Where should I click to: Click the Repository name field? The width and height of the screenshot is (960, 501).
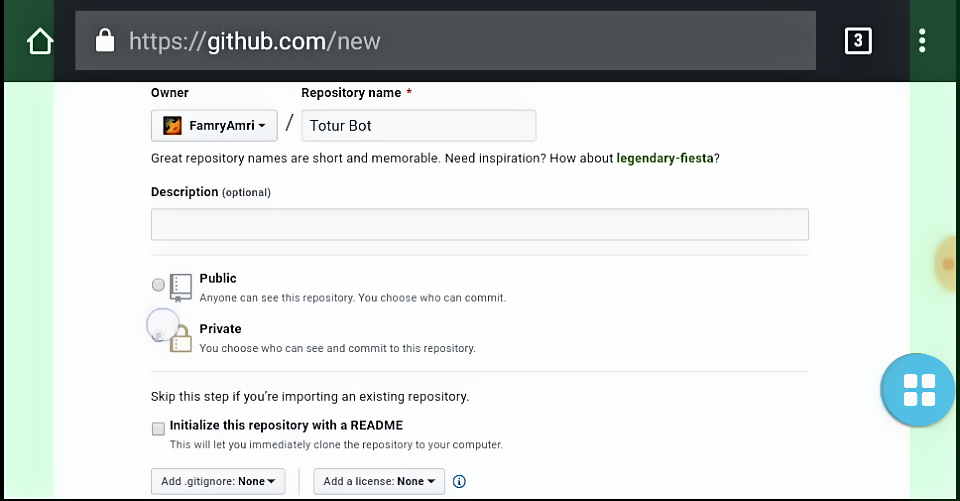(419, 126)
